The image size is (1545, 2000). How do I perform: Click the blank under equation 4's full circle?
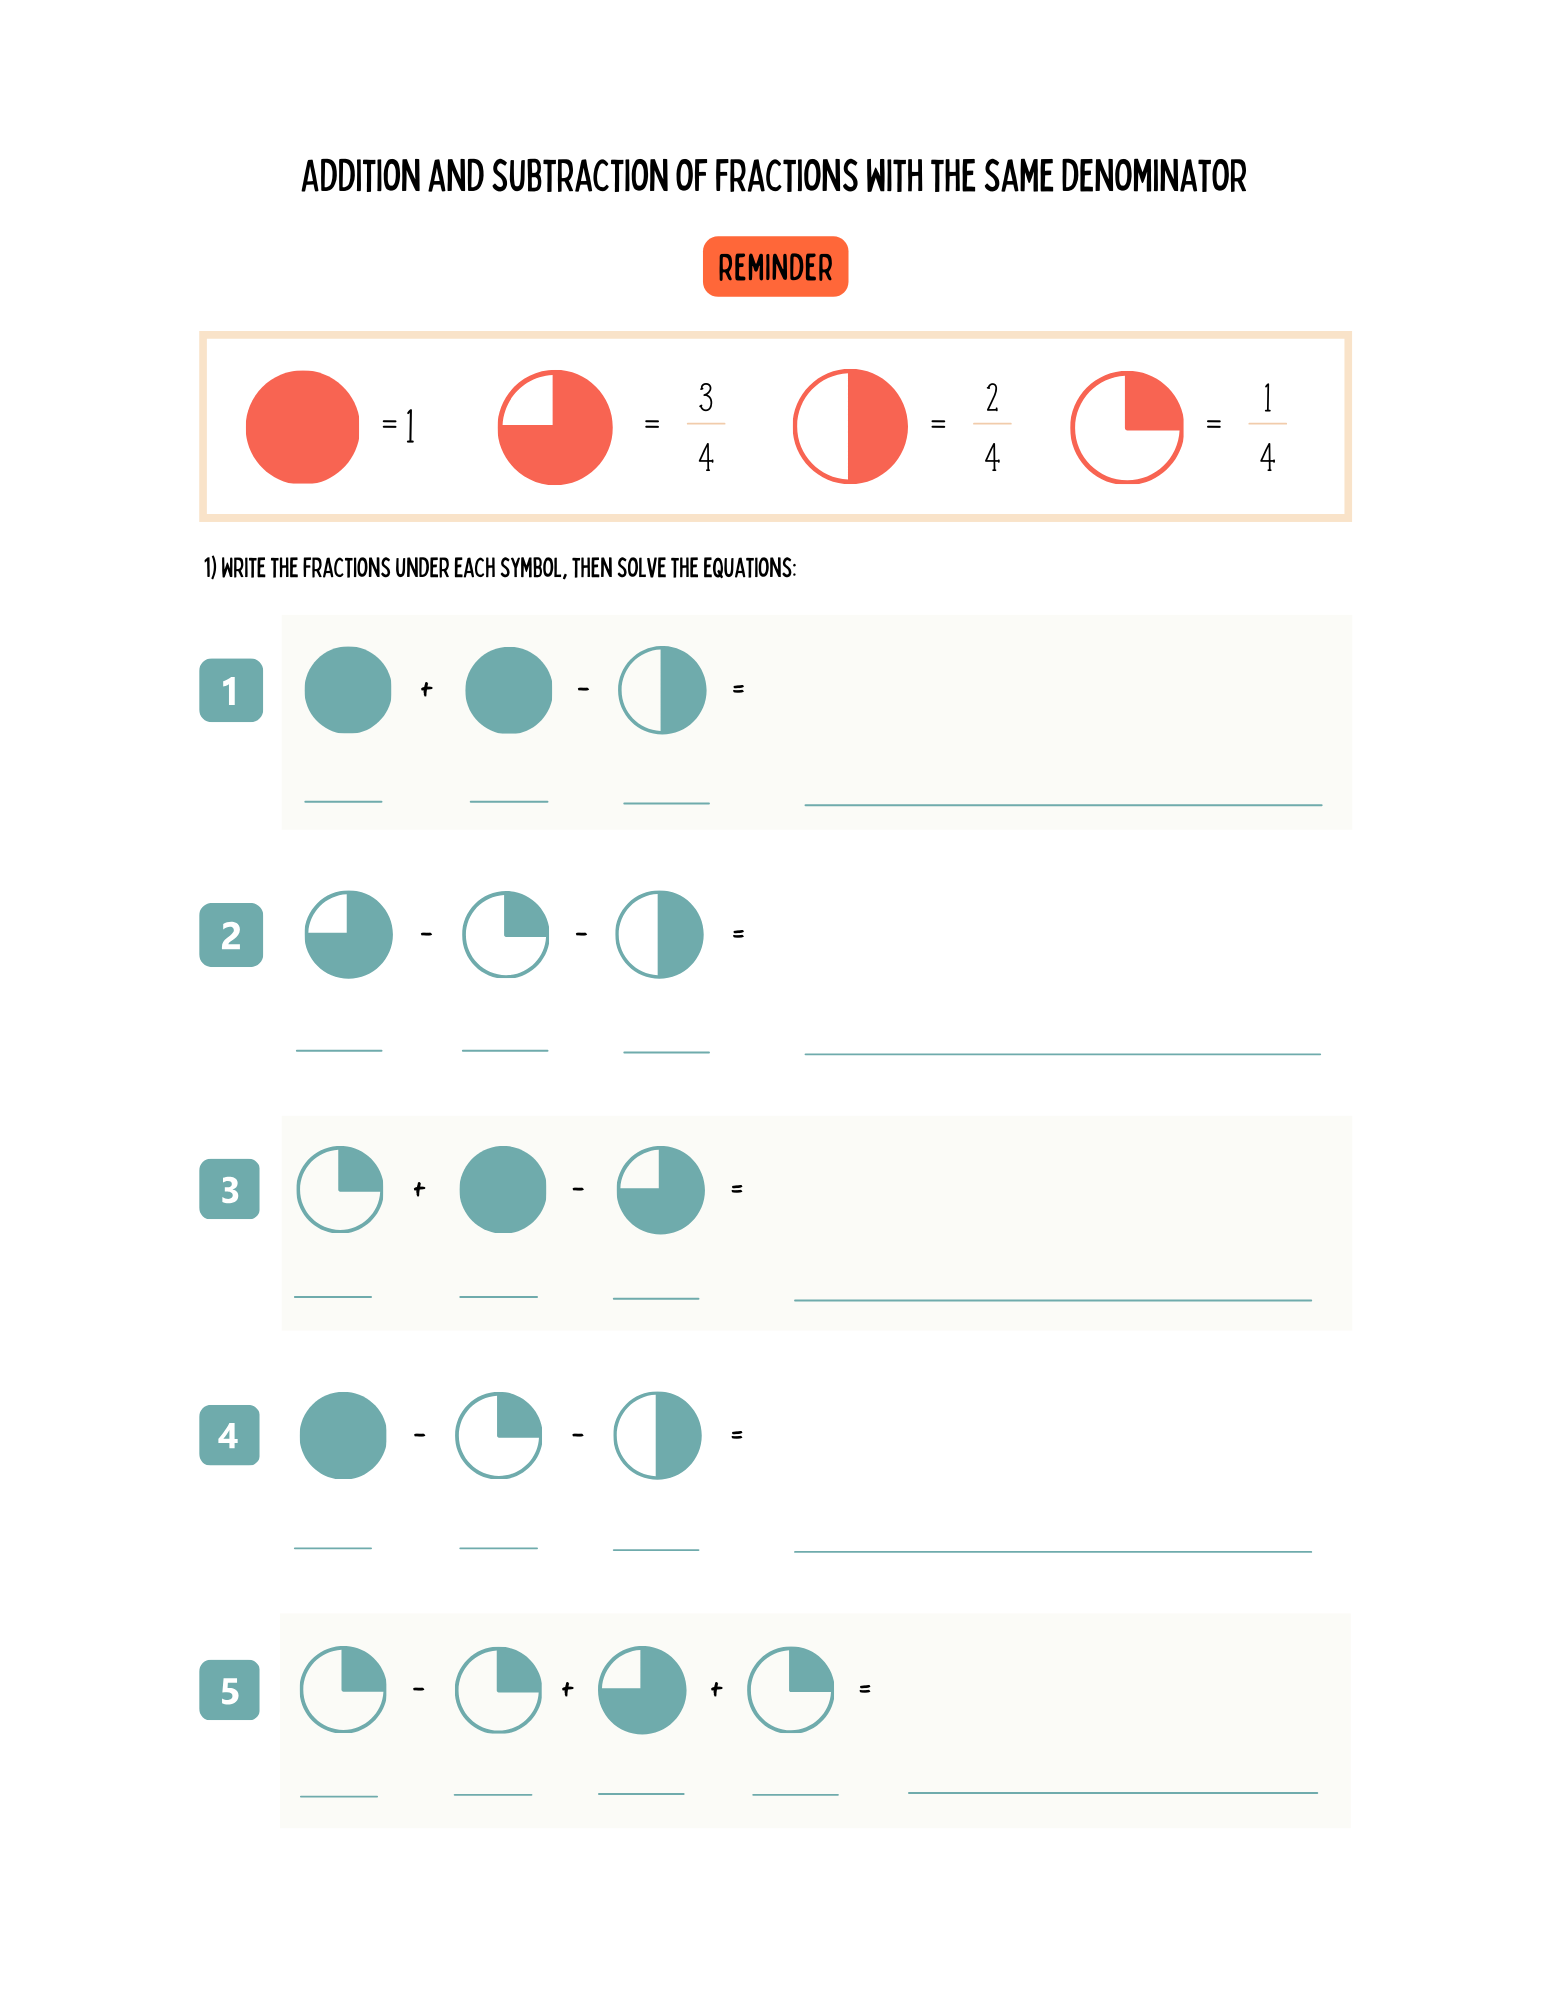(x=333, y=1546)
